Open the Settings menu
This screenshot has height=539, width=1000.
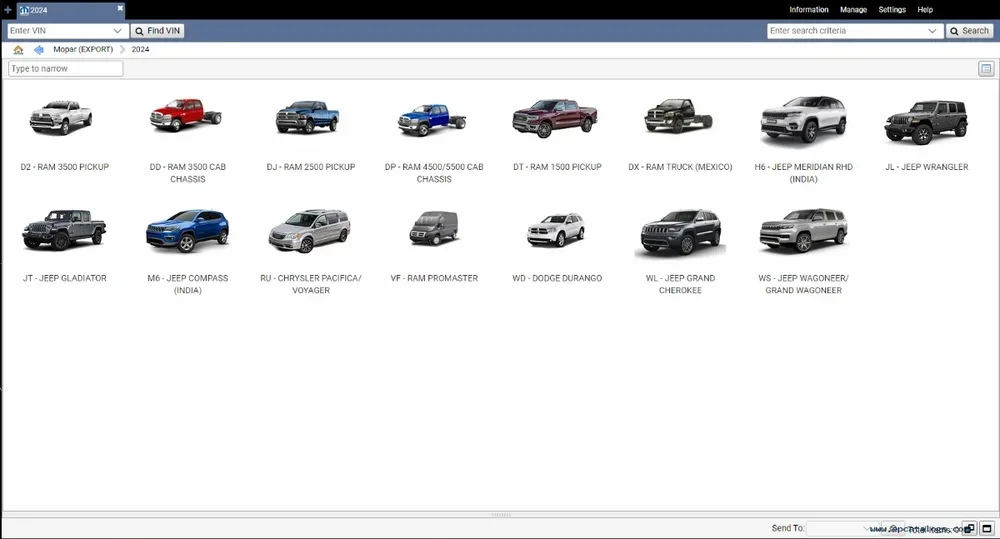[x=891, y=9]
